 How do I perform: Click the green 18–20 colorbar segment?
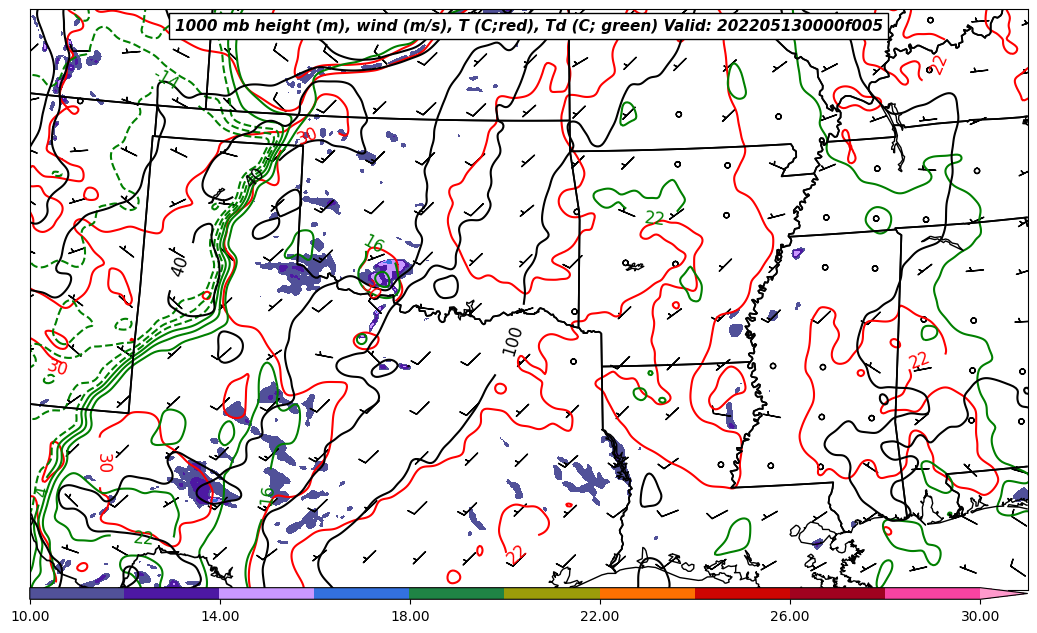tap(457, 593)
